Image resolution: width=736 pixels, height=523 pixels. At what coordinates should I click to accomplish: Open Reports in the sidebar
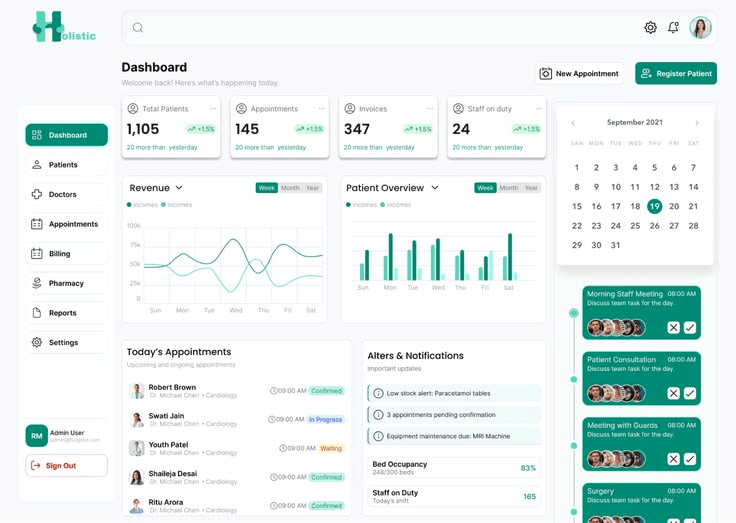click(x=66, y=313)
